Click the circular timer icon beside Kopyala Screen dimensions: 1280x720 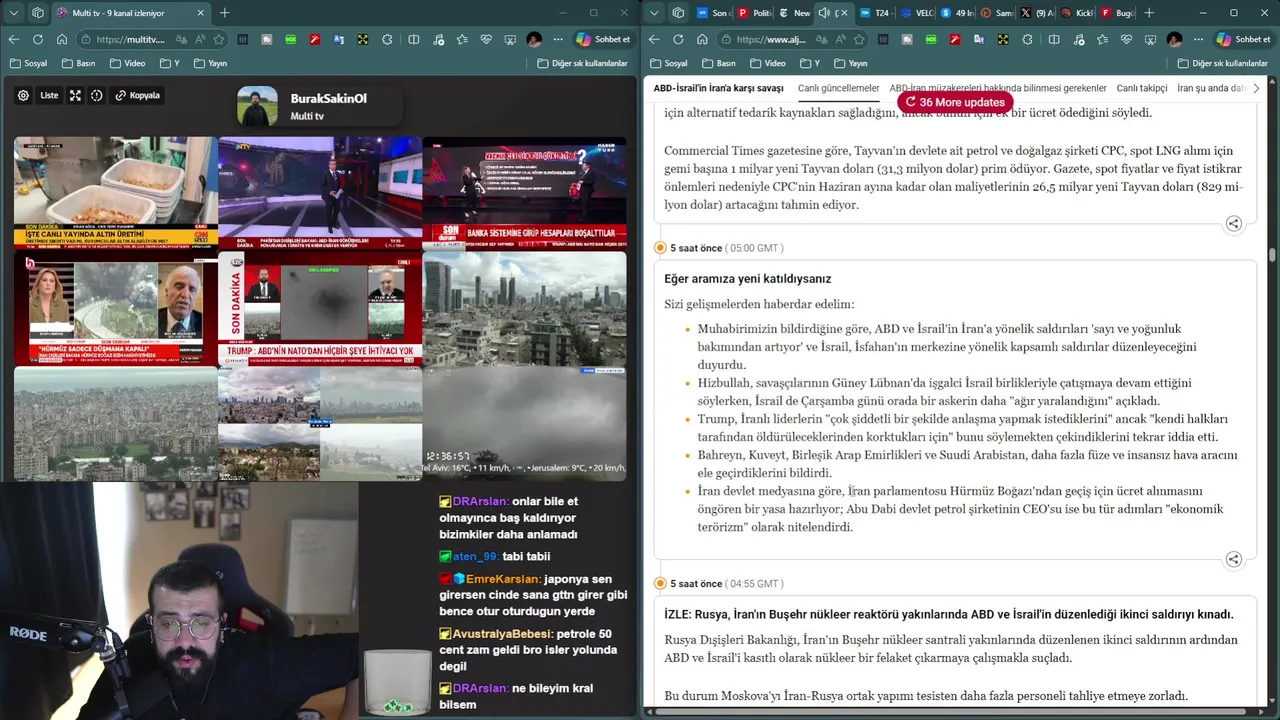click(x=97, y=96)
